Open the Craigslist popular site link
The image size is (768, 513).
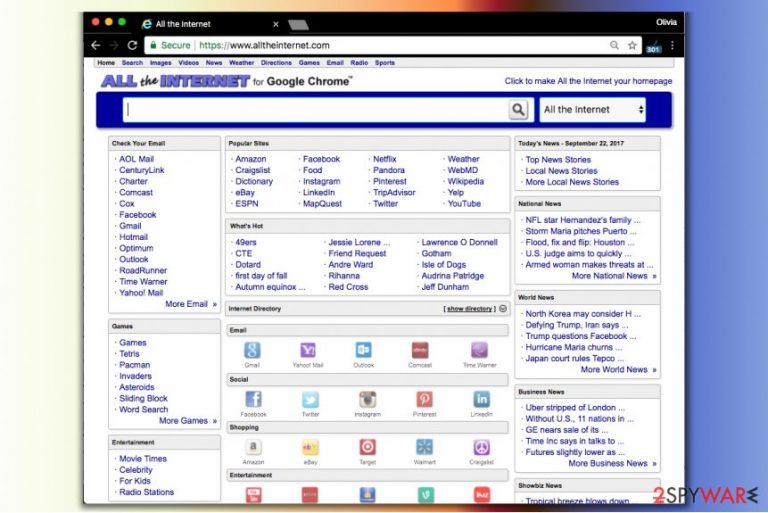tap(252, 170)
